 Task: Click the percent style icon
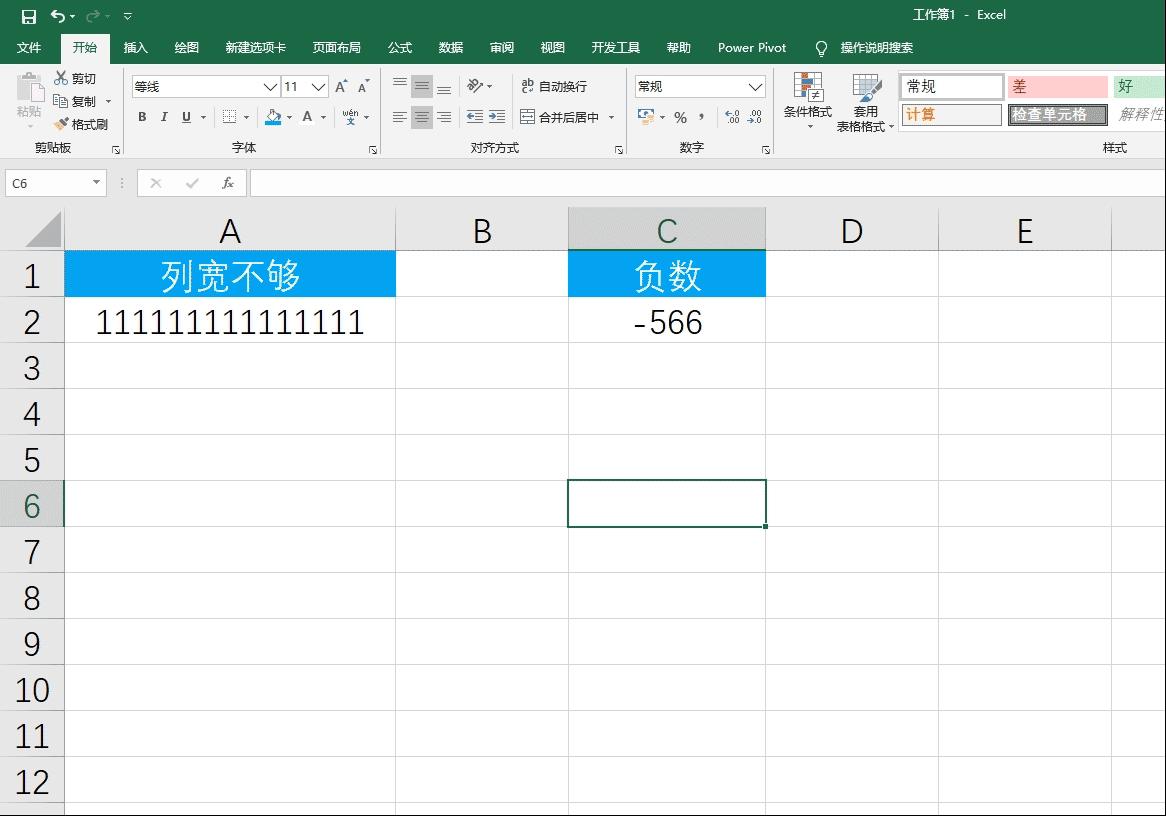[678, 117]
